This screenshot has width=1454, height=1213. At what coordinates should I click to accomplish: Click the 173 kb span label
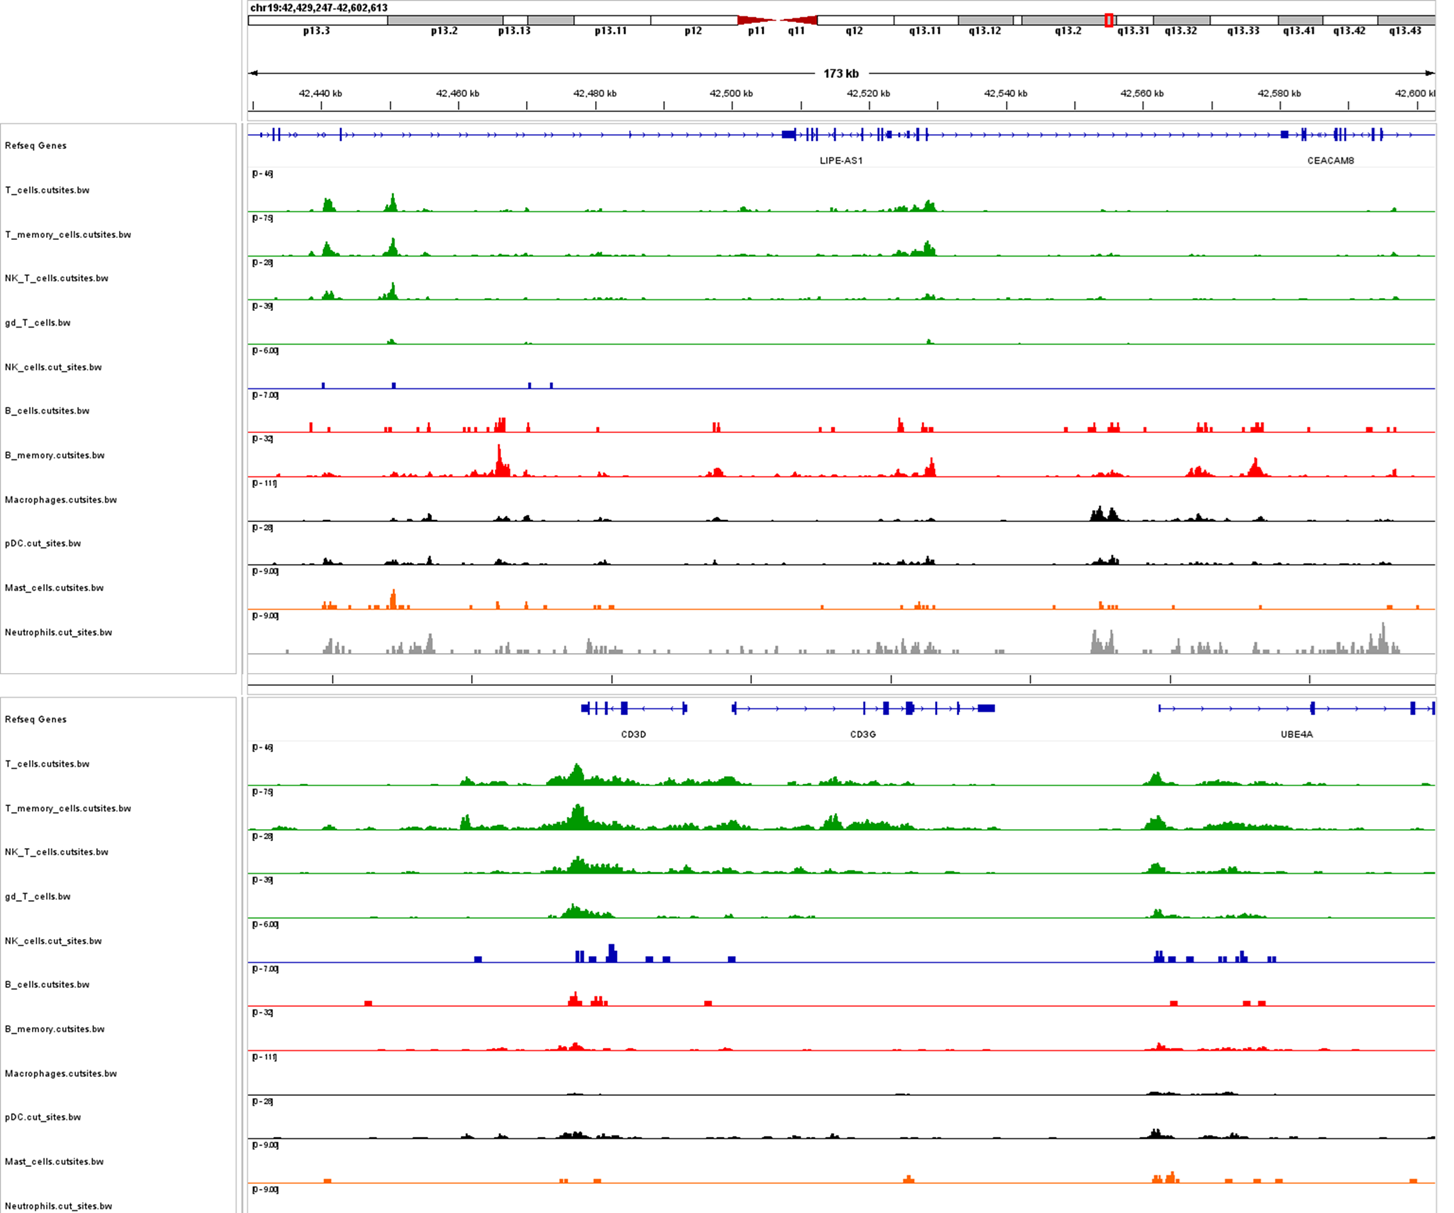[x=841, y=73]
